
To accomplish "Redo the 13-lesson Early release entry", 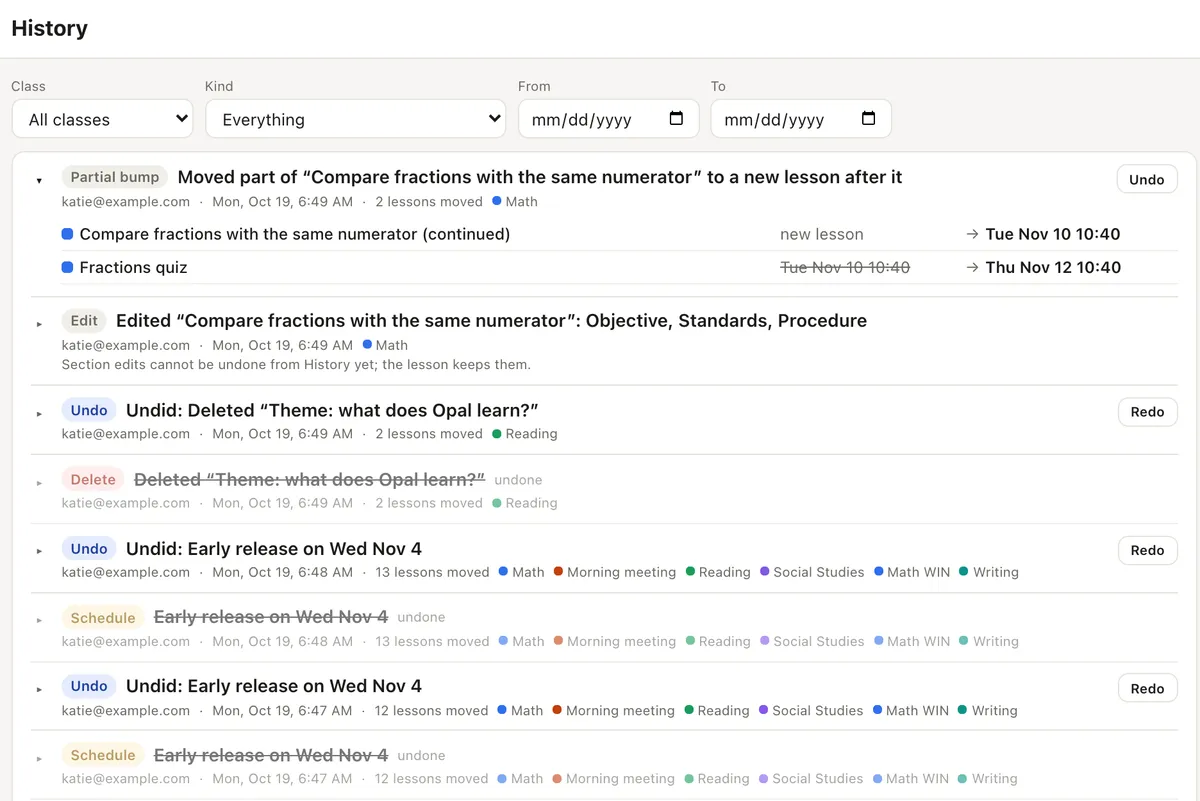I will click(1147, 550).
